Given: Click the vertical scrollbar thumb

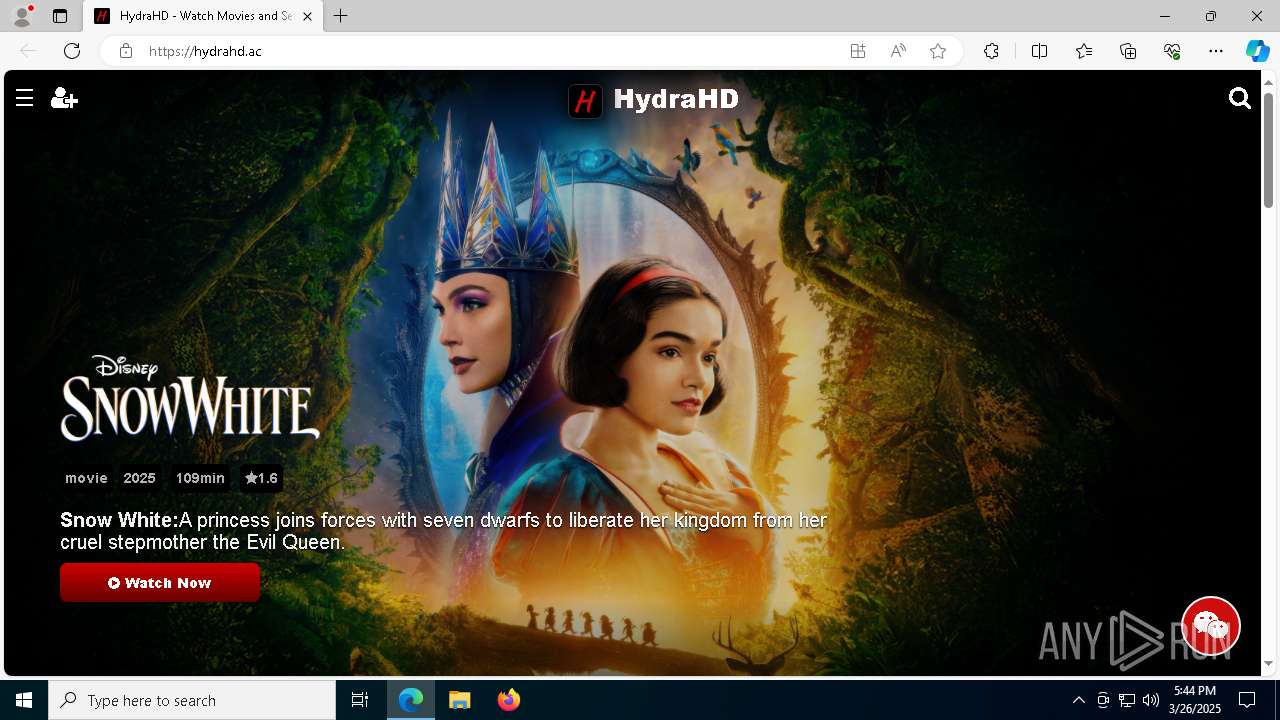Looking at the screenshot, I should pos(1269,150).
